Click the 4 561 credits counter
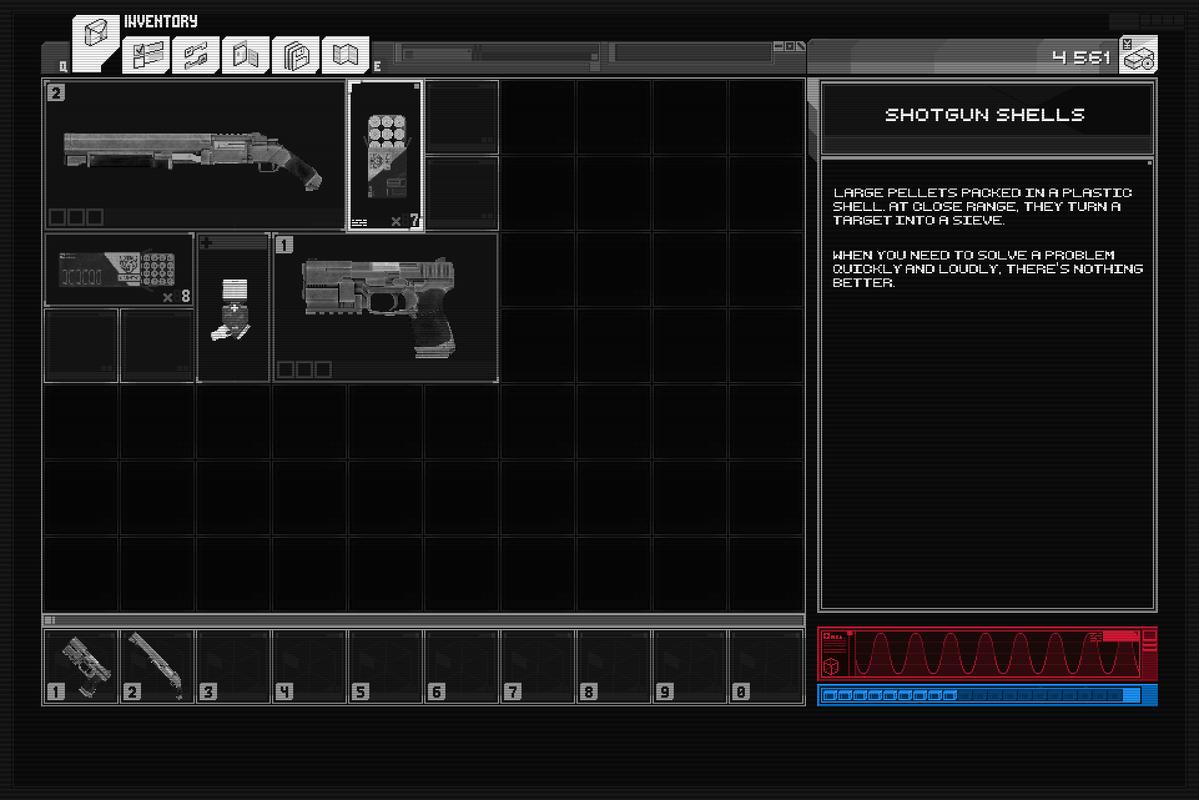Image resolution: width=1199 pixels, height=800 pixels. pos(1080,57)
